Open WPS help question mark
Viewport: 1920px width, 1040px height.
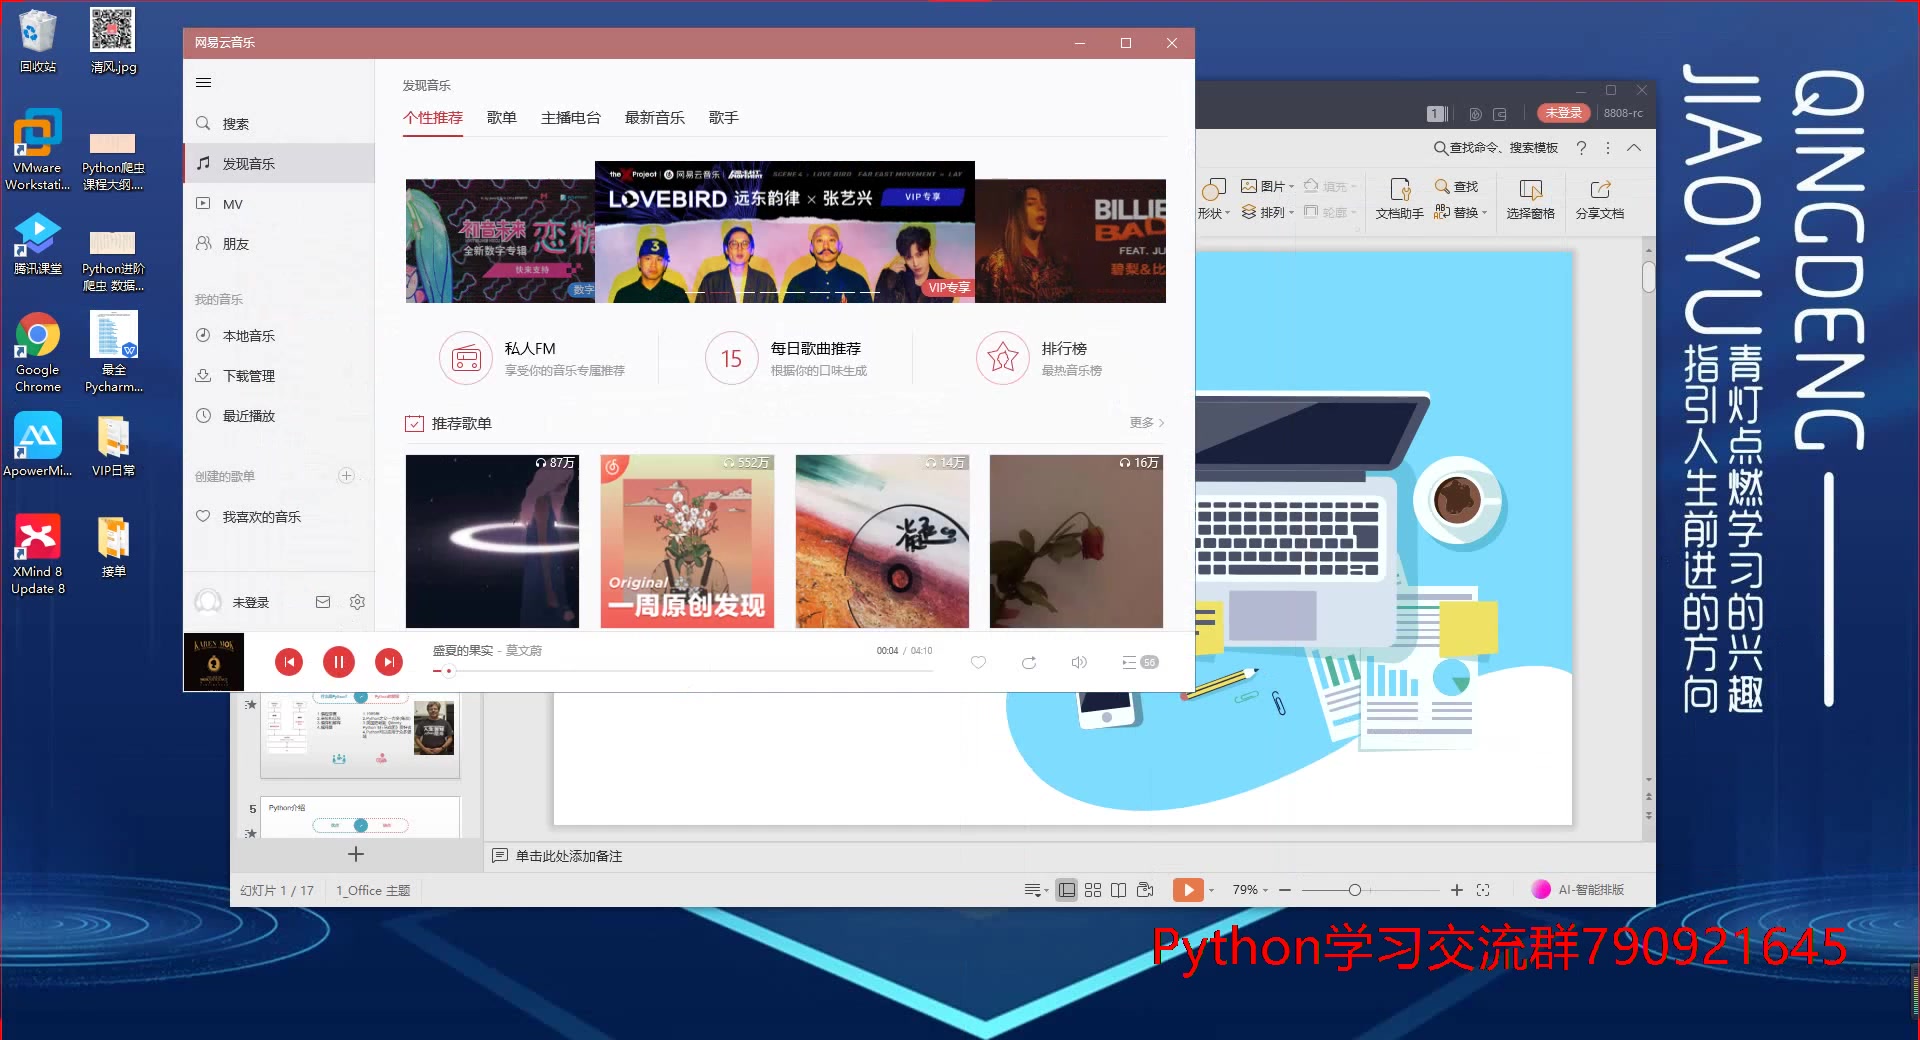point(1581,148)
